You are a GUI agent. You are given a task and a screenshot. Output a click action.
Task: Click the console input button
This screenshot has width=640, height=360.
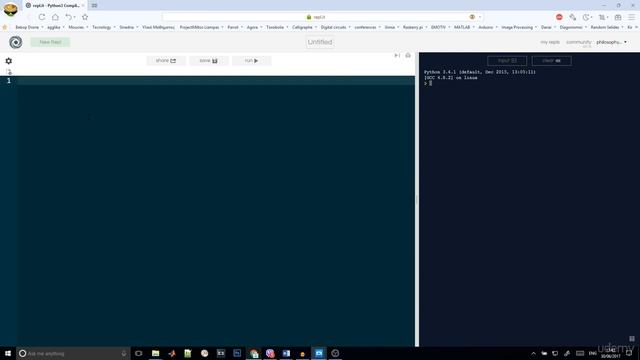click(x=507, y=60)
